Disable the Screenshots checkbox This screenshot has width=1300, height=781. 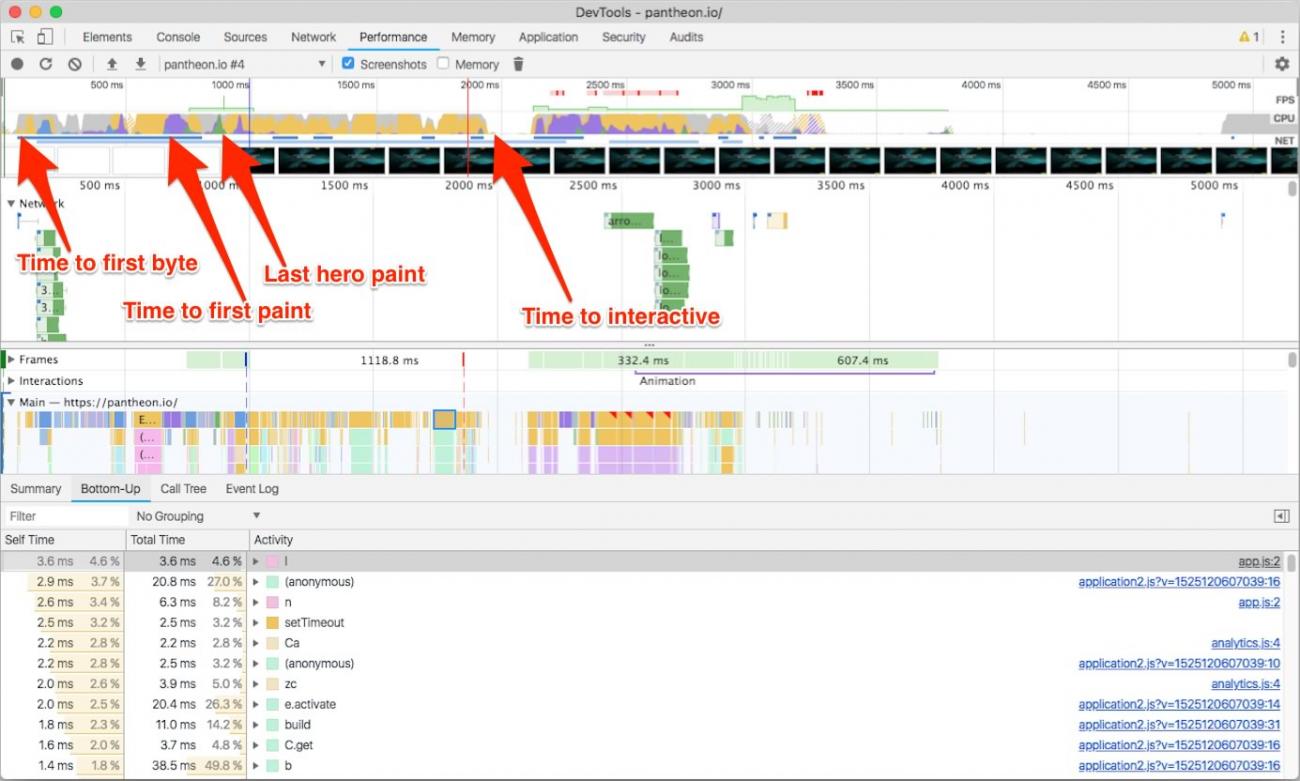(348, 63)
